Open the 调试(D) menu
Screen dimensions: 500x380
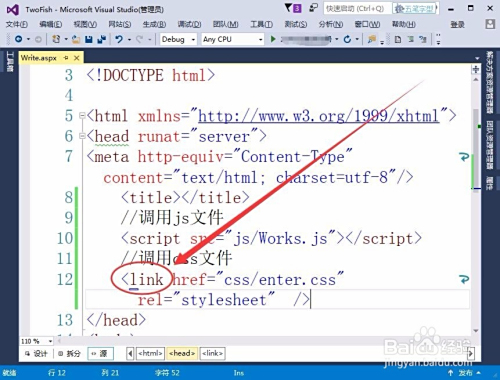tap(189, 24)
